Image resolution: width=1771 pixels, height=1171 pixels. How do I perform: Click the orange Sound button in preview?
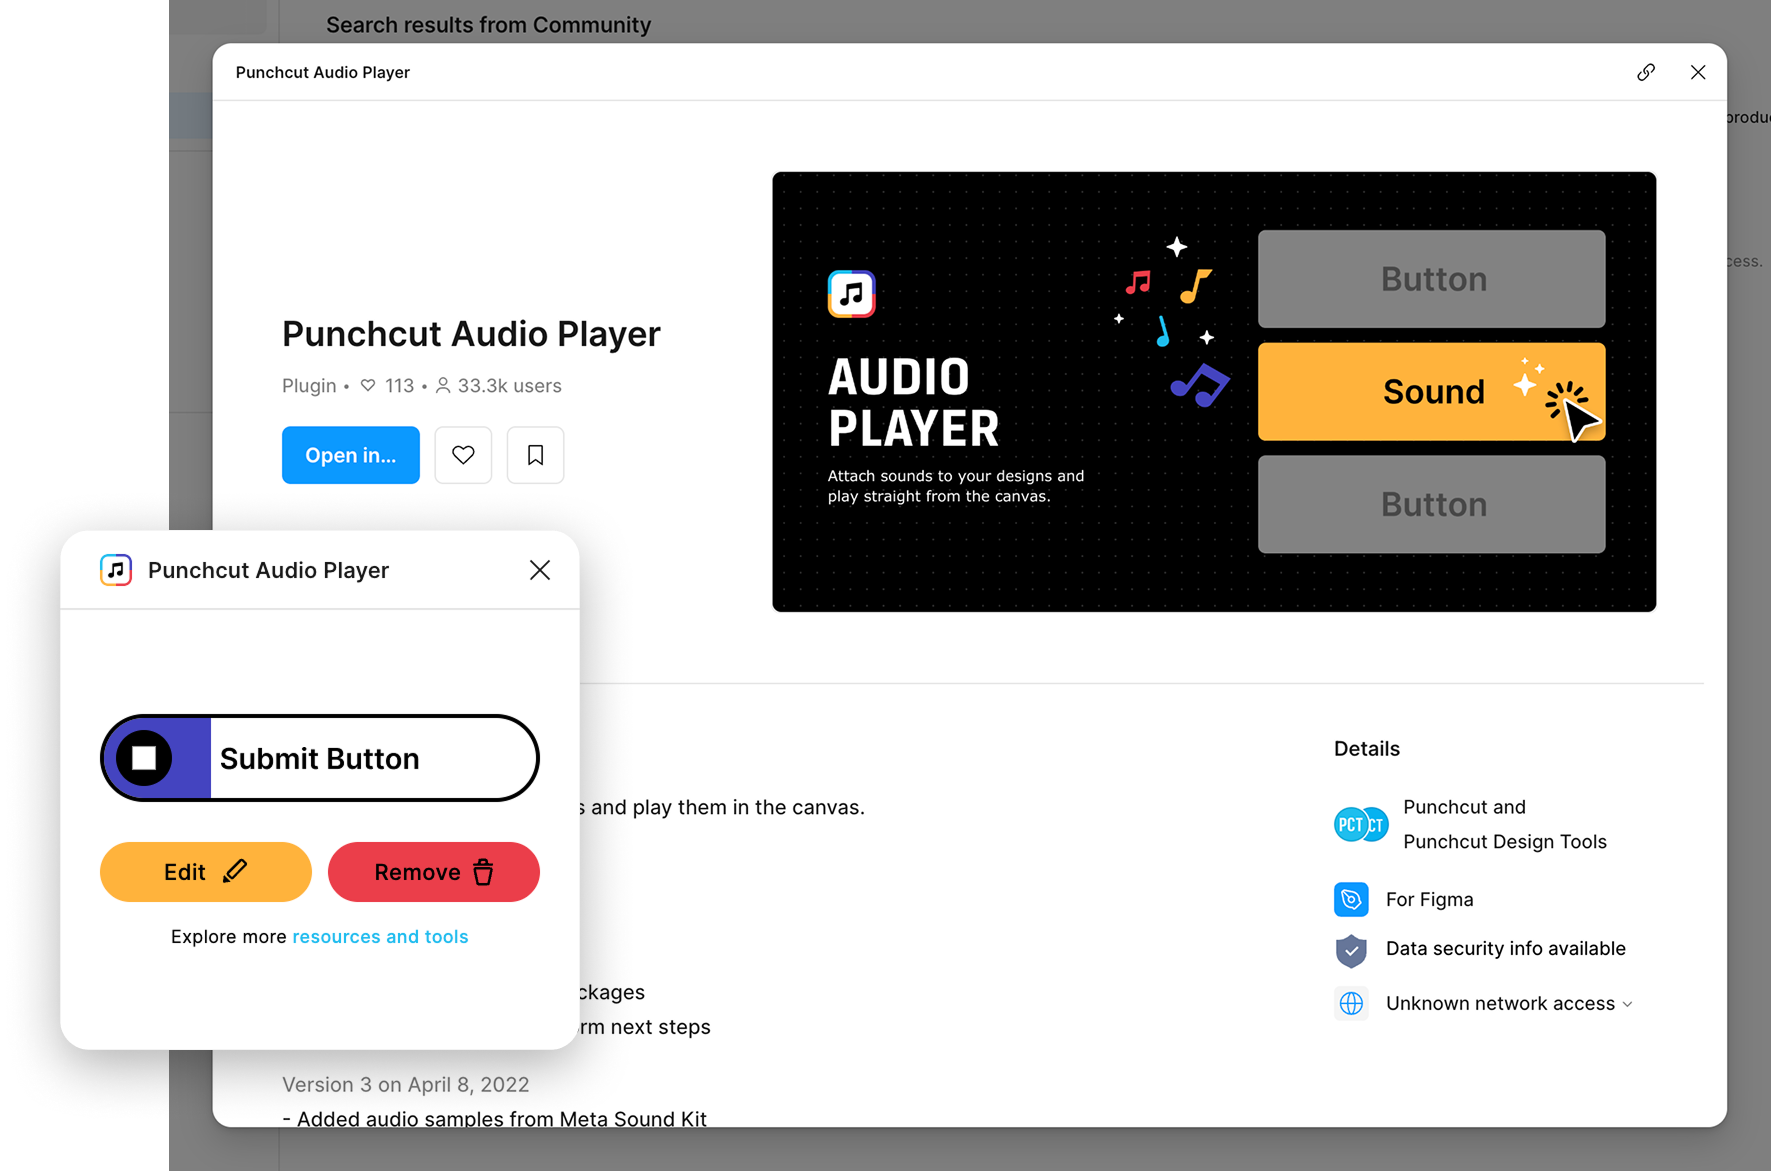pyautogui.click(x=1431, y=392)
